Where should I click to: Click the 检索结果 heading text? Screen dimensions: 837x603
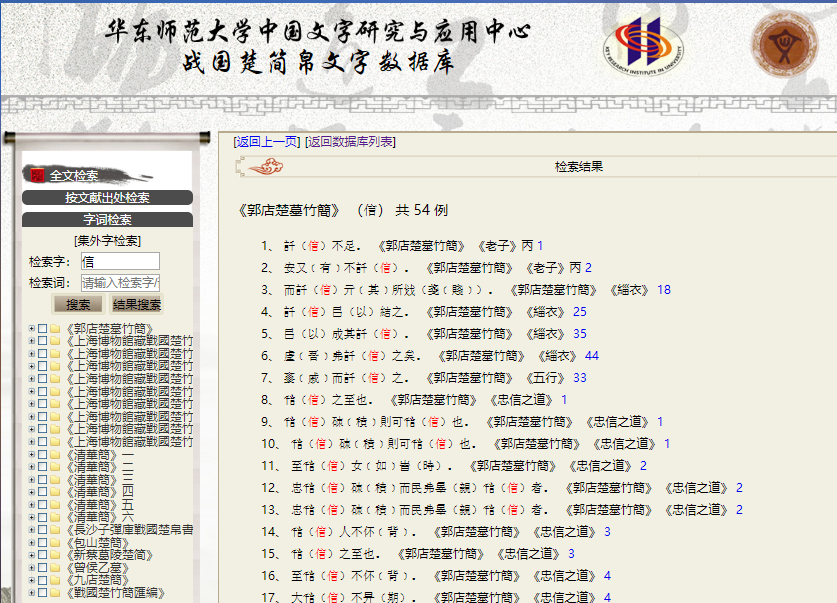click(579, 166)
